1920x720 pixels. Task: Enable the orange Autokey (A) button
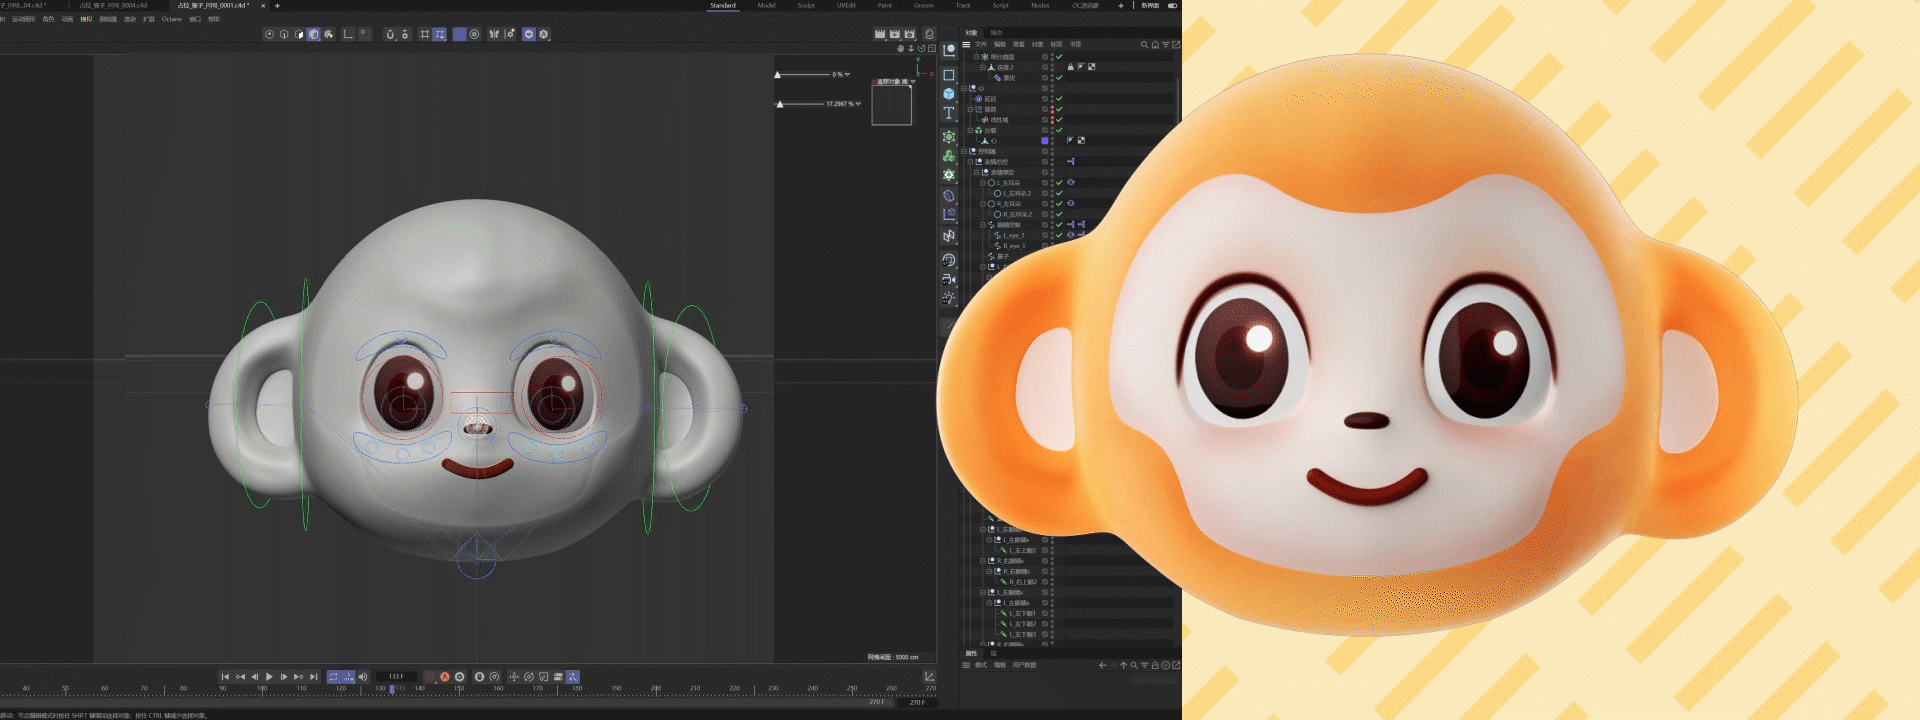pyautogui.click(x=445, y=677)
